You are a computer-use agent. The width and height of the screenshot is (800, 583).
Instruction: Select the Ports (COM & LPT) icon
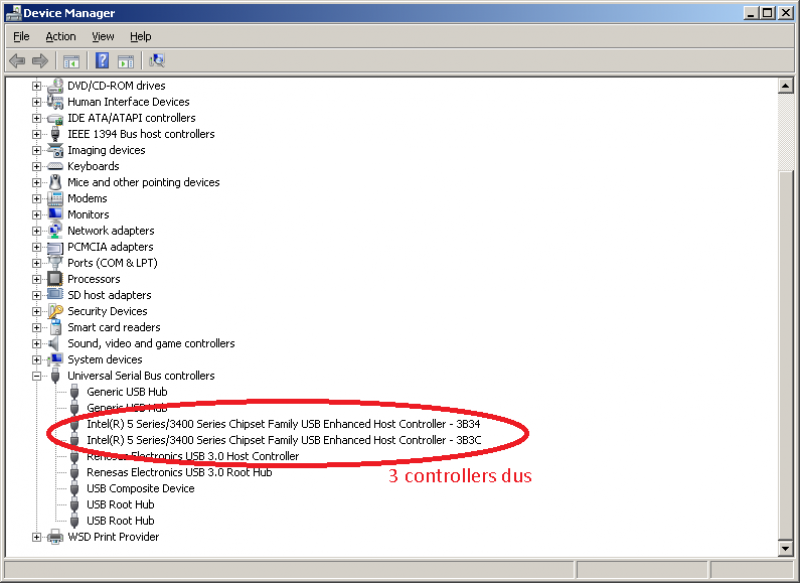[55, 263]
